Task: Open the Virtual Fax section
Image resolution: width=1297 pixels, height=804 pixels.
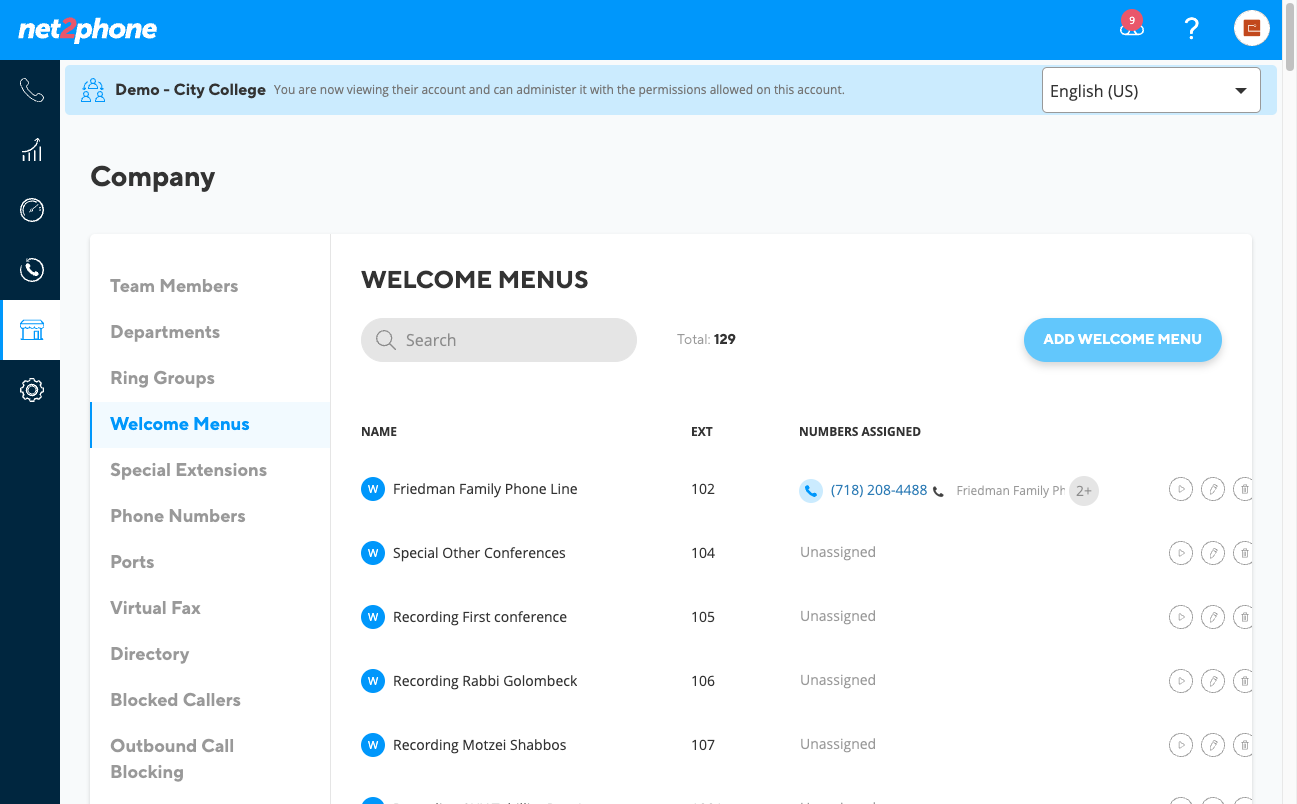Action: pos(155,608)
